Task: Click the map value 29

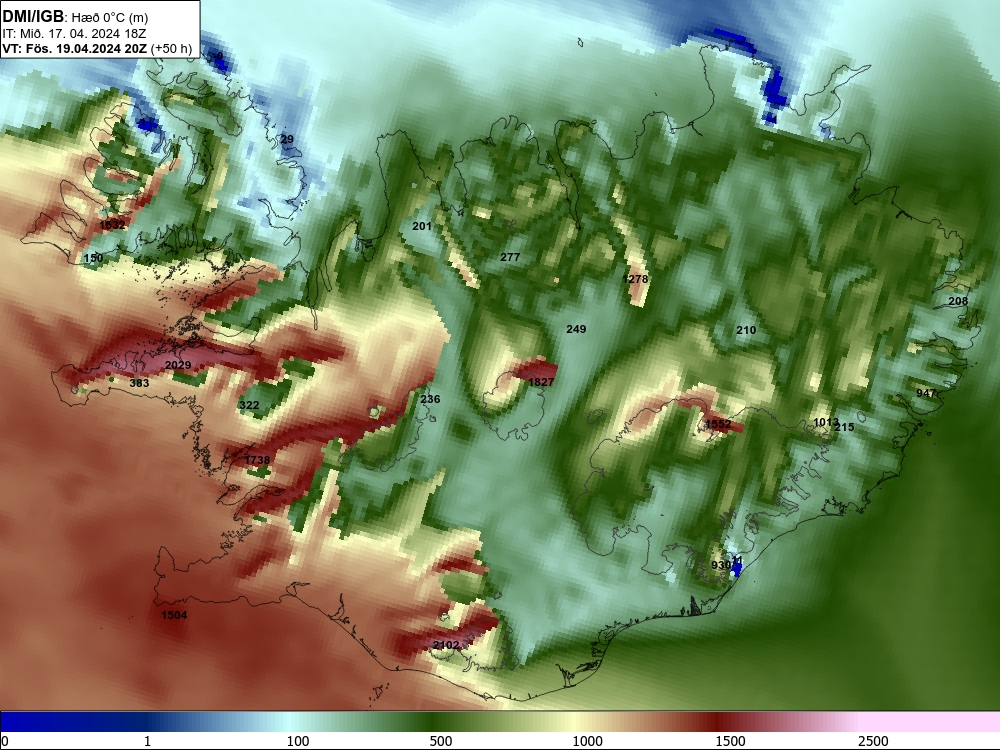Action: pos(287,139)
